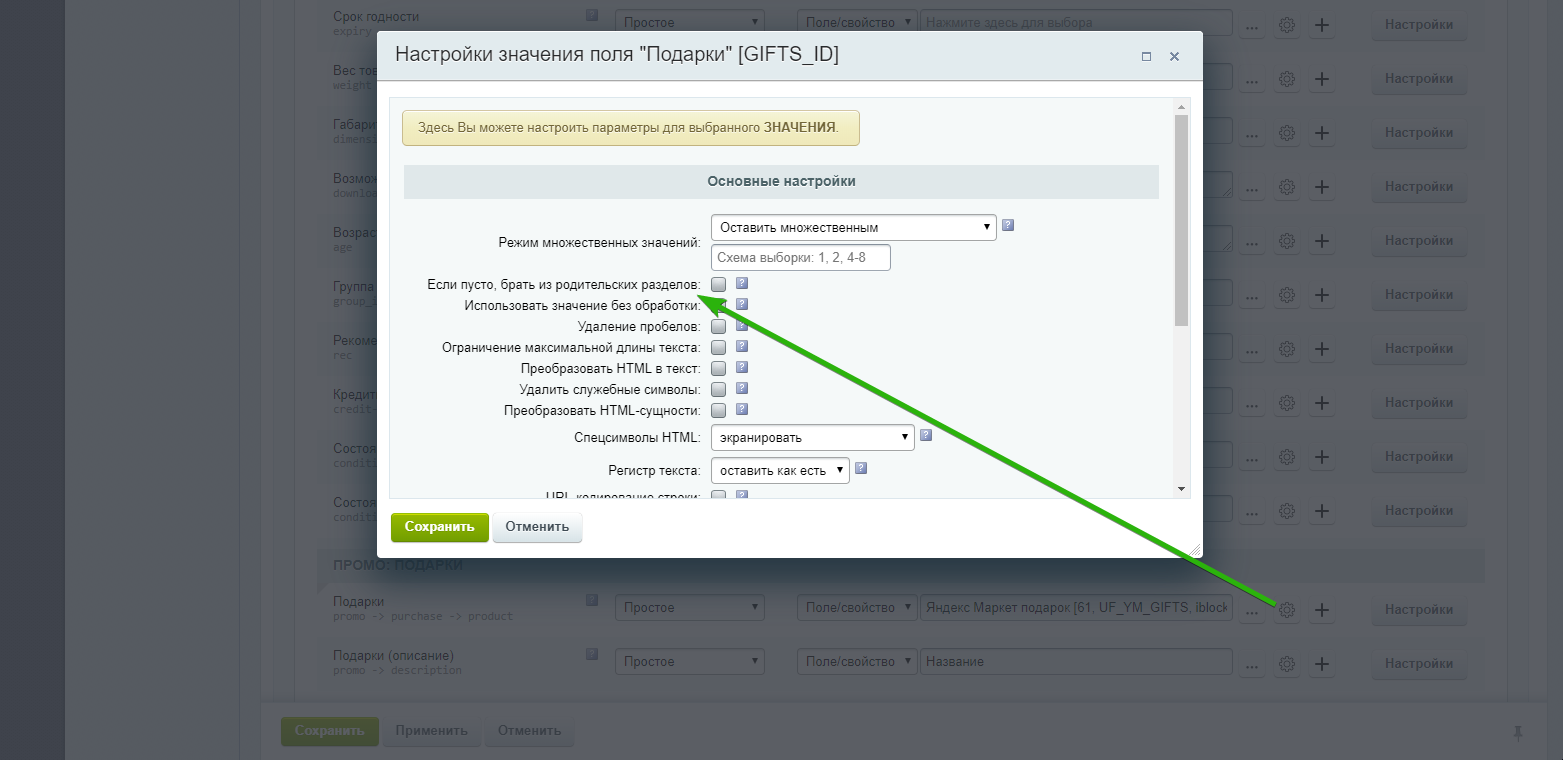Click gear icon in Срок годности row
The image size is (1563, 760).
click(1288, 25)
